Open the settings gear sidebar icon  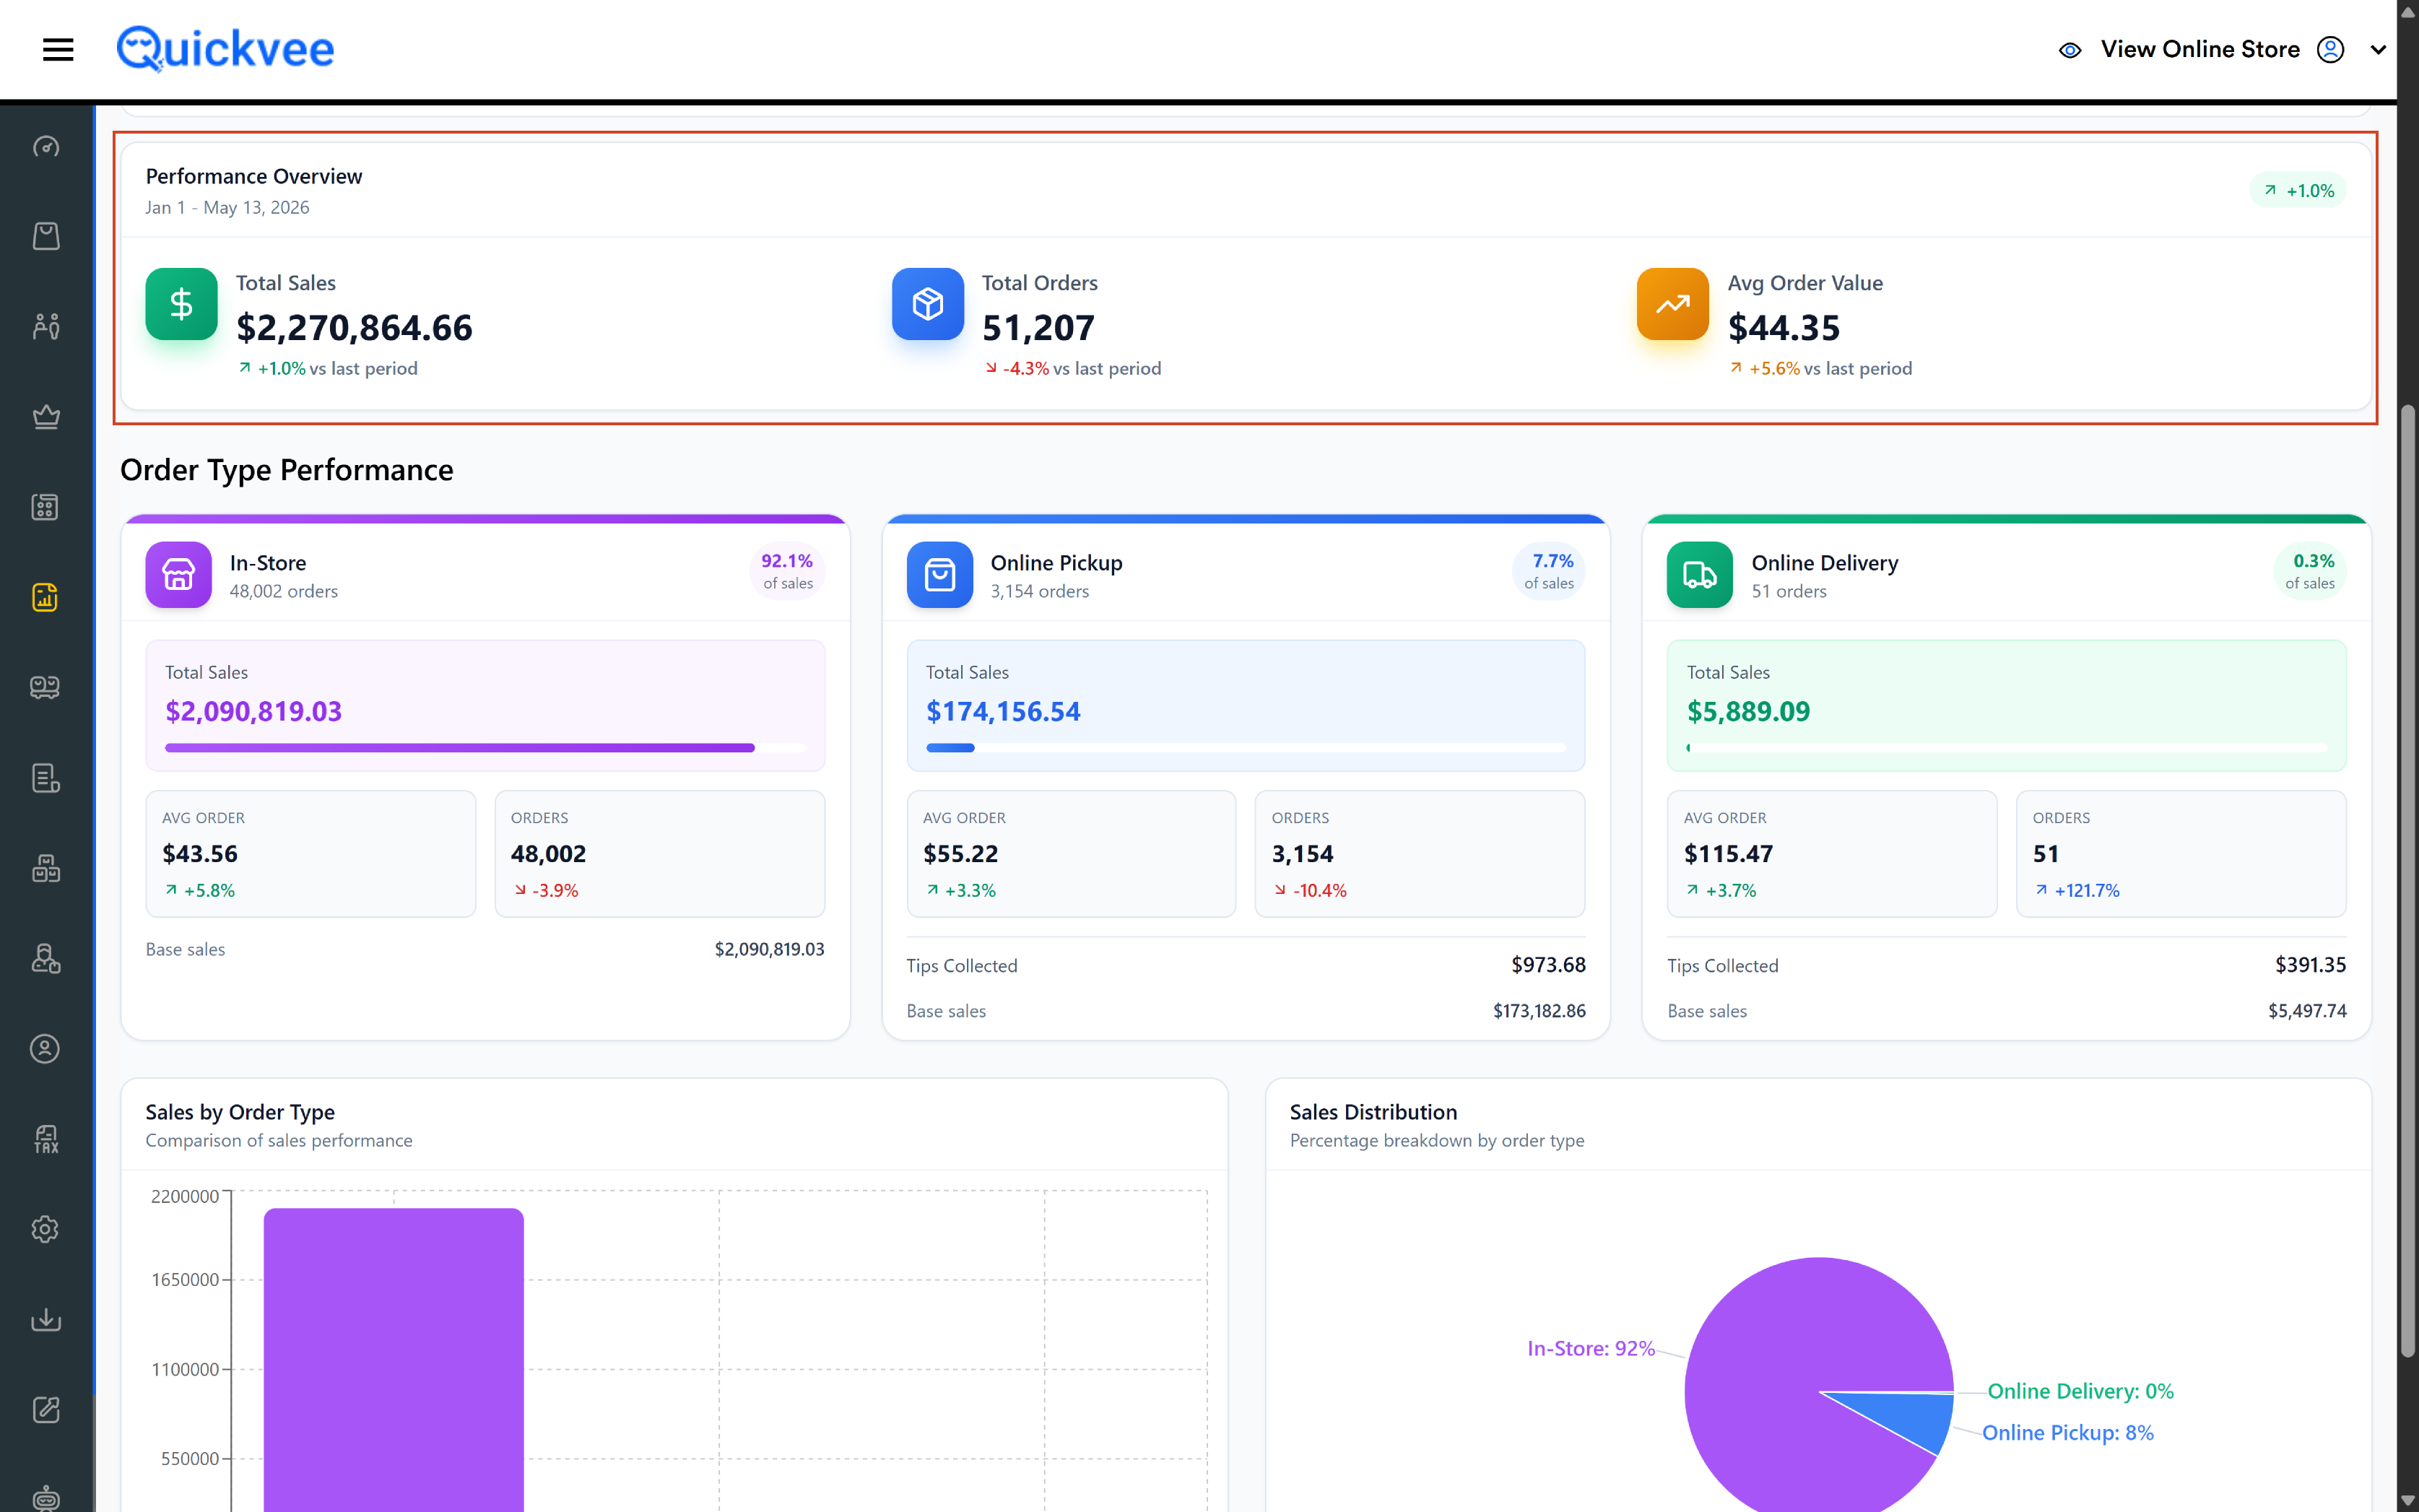click(46, 1229)
